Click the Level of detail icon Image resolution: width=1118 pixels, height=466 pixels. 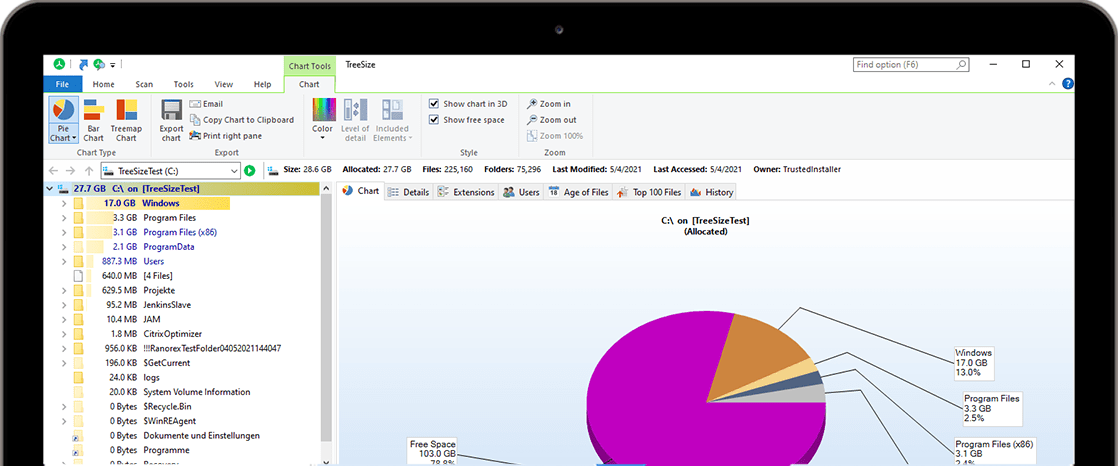[x=355, y=109]
